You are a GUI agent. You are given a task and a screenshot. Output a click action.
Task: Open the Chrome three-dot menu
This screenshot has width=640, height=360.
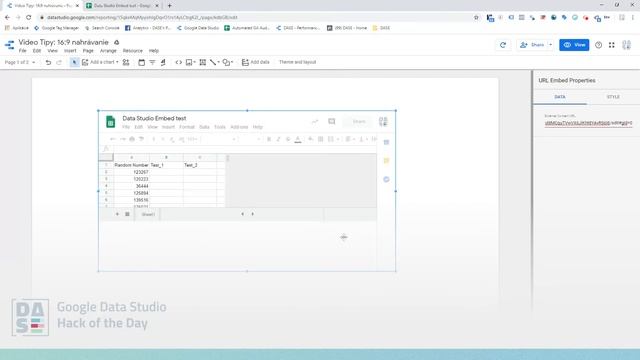click(633, 18)
